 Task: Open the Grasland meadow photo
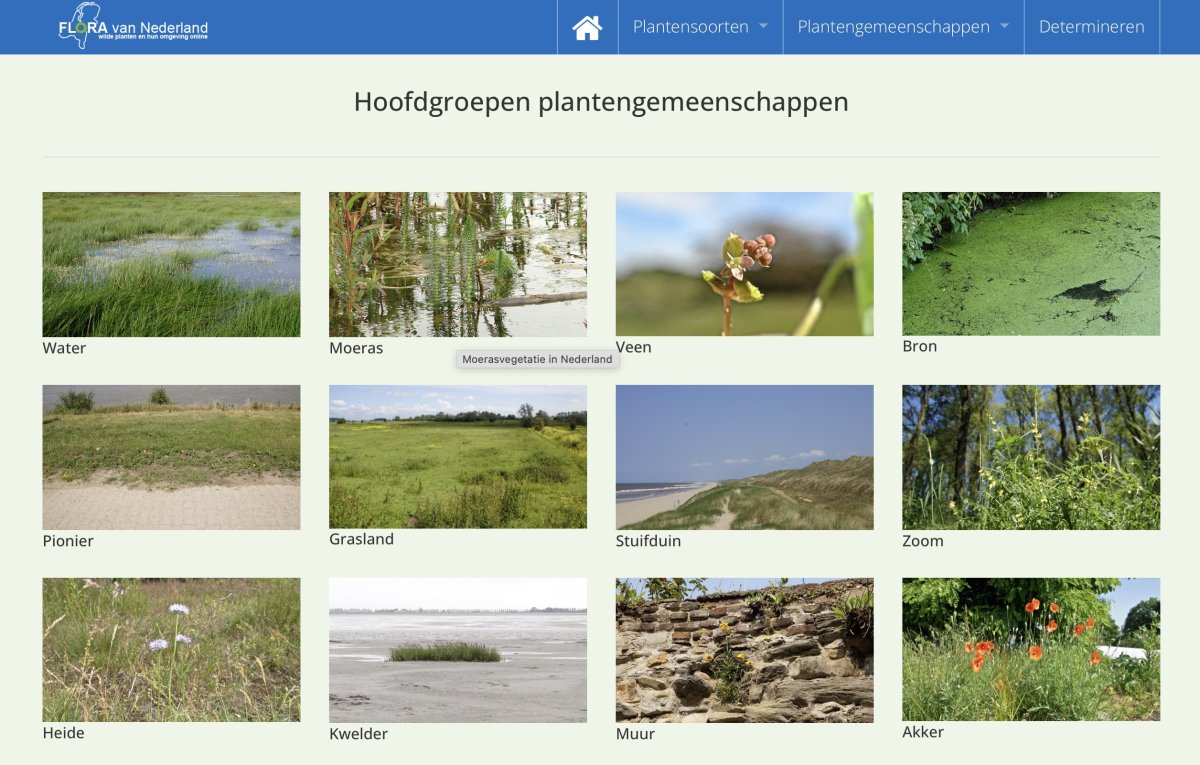[458, 456]
